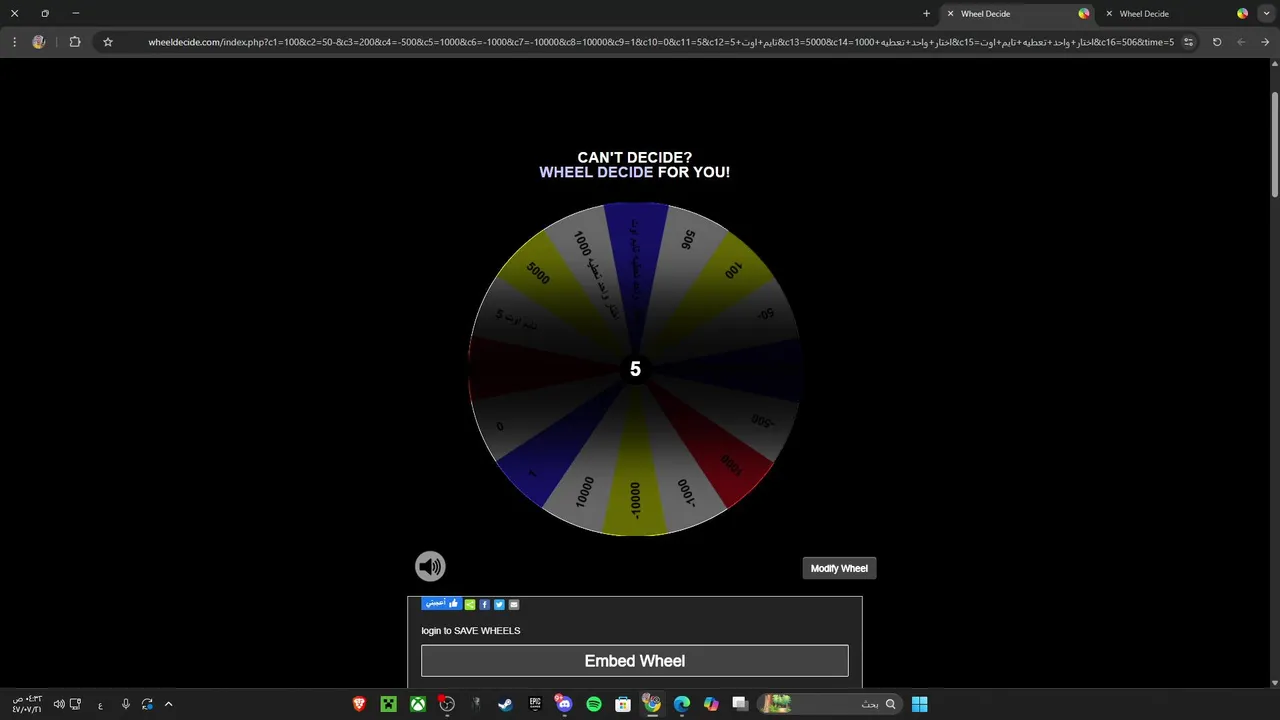The image size is (1280, 720).
Task: Reload the page
Action: tap(1217, 42)
